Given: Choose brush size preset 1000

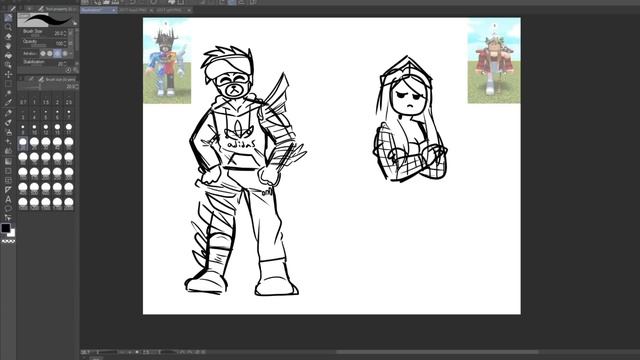Looking at the screenshot, I should click(23, 203).
